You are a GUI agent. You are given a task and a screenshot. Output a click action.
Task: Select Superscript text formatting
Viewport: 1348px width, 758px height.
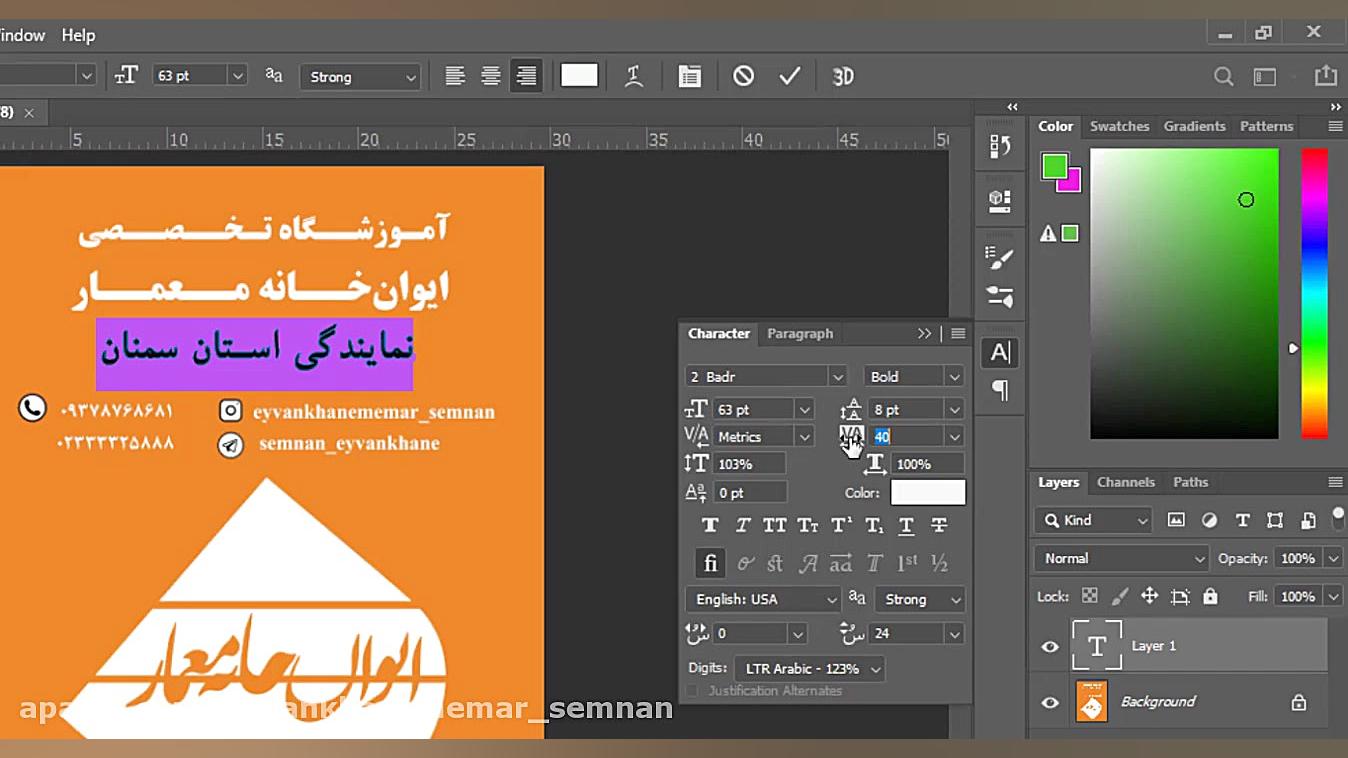click(838, 525)
